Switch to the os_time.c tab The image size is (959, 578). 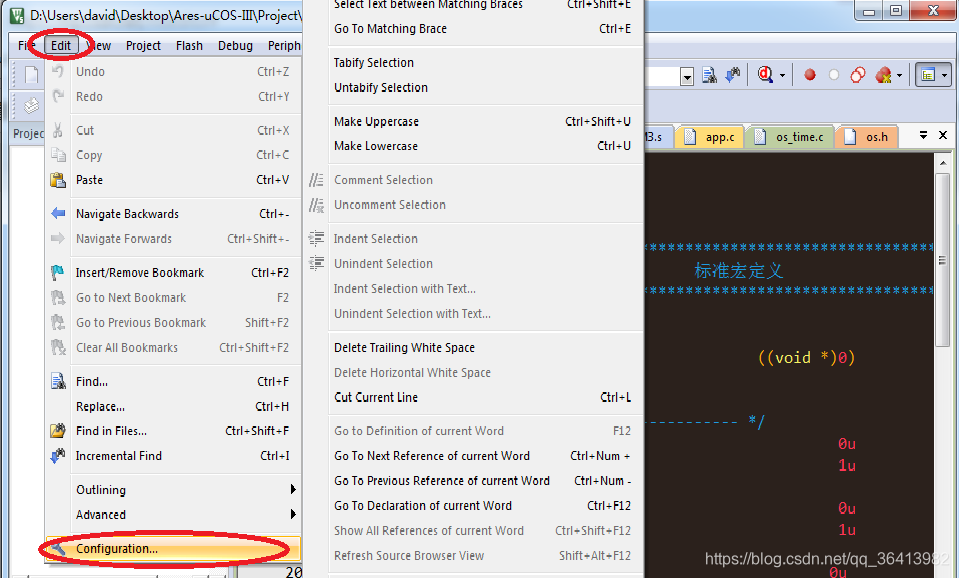pos(790,137)
